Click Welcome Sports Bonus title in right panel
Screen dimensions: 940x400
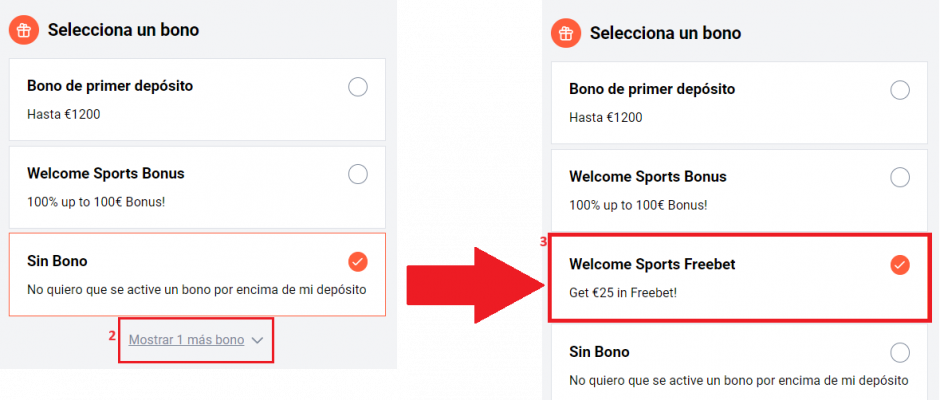point(647,177)
